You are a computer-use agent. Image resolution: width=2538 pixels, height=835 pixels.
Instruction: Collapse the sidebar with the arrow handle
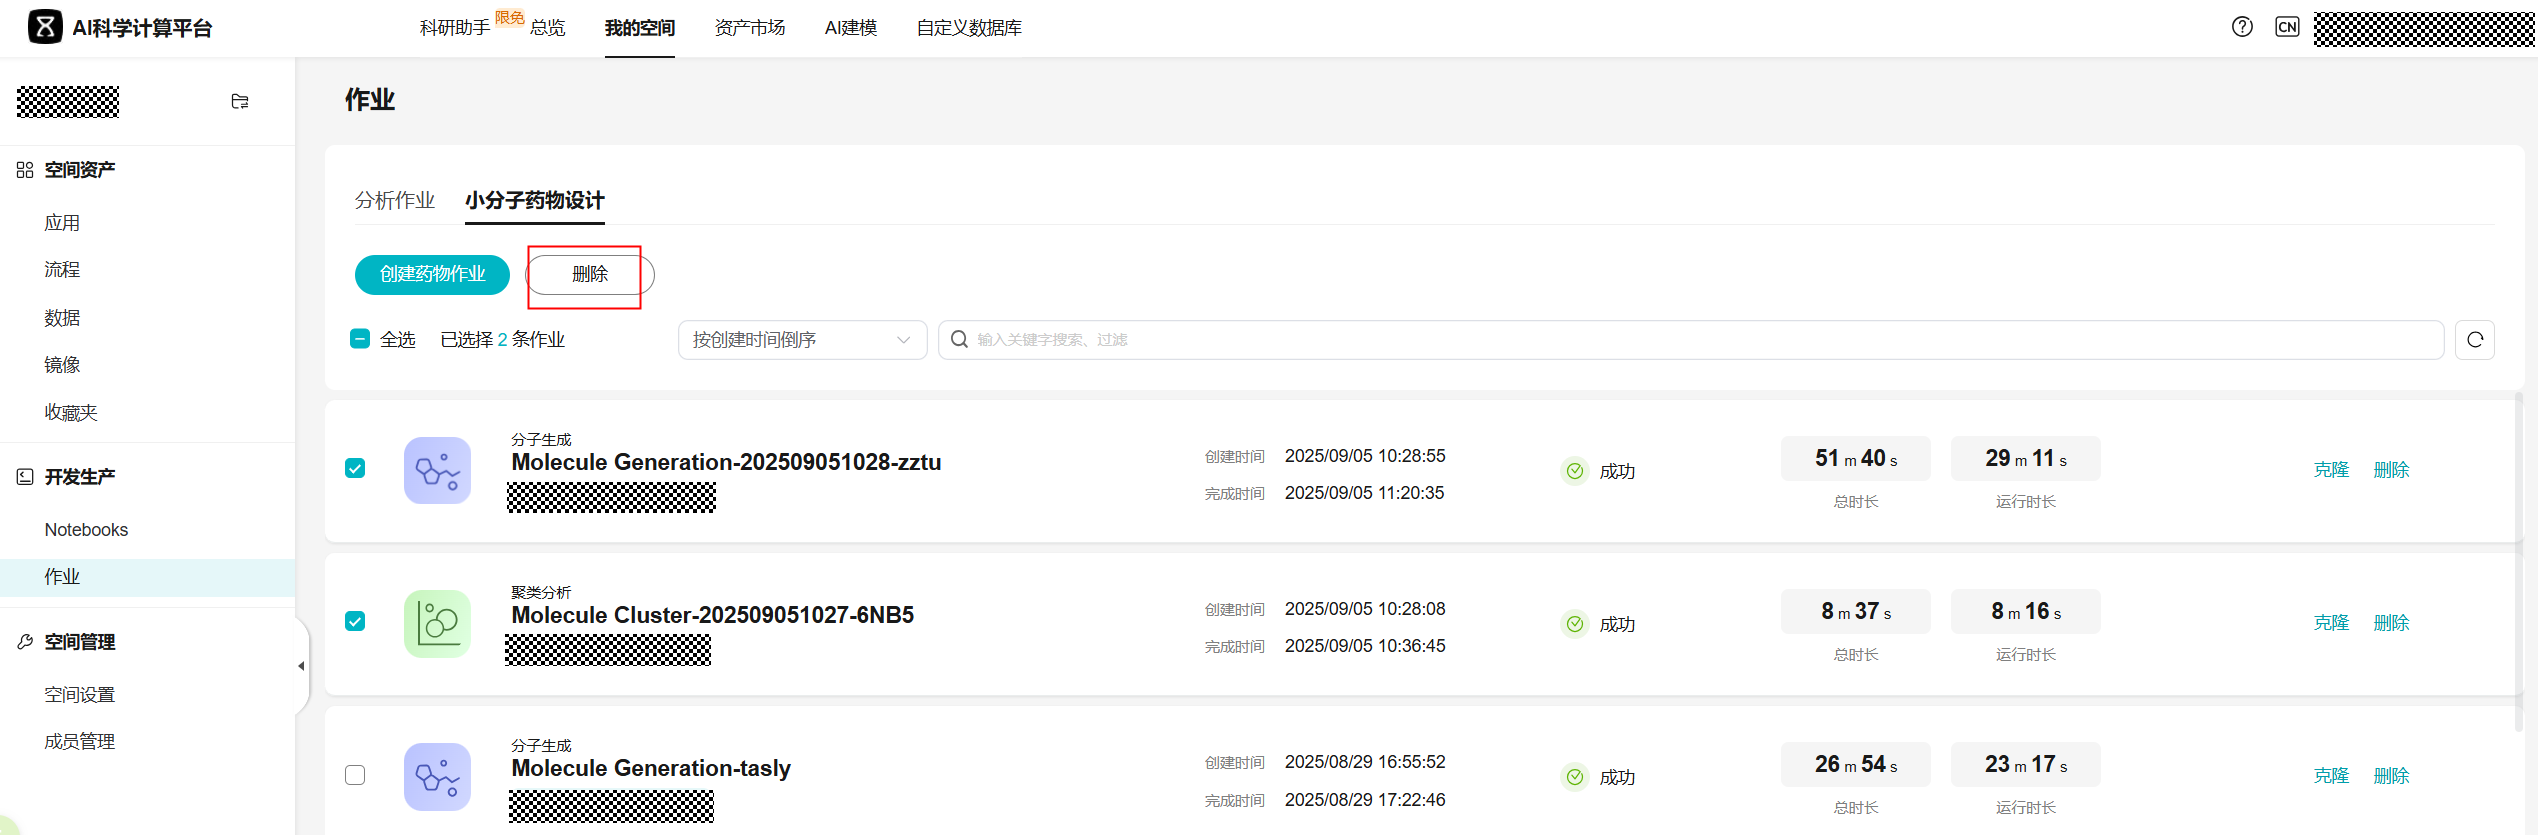click(301, 666)
